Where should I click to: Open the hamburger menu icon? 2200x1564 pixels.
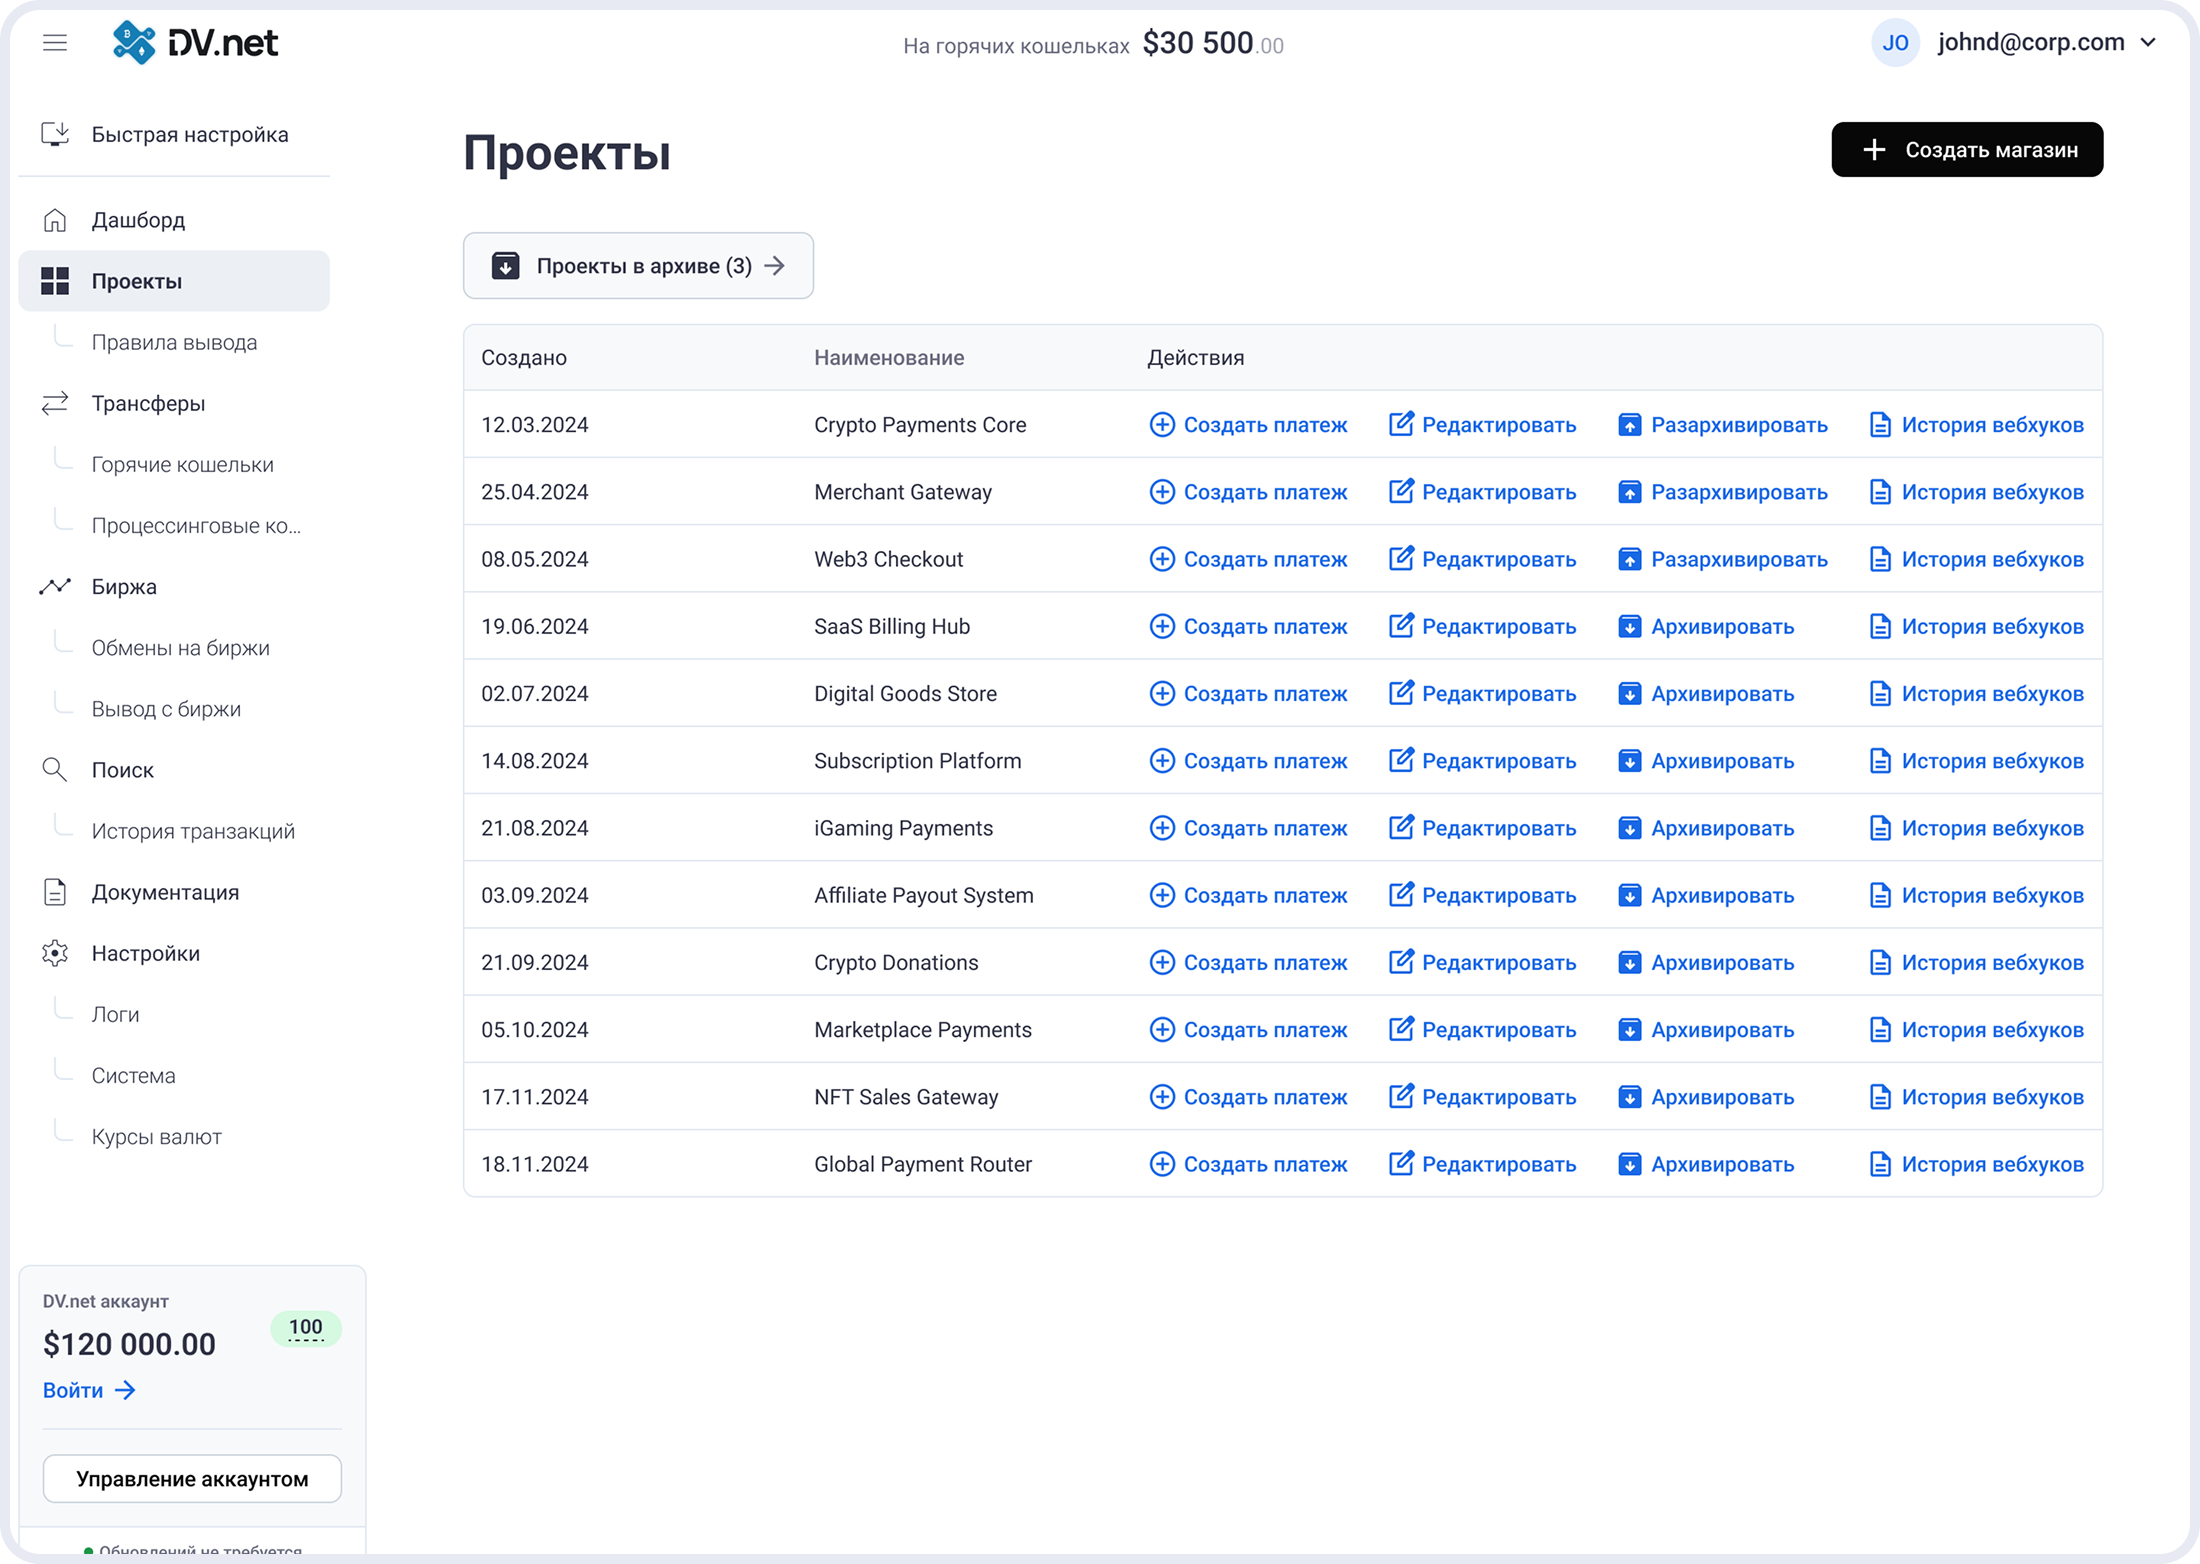pos(55,42)
